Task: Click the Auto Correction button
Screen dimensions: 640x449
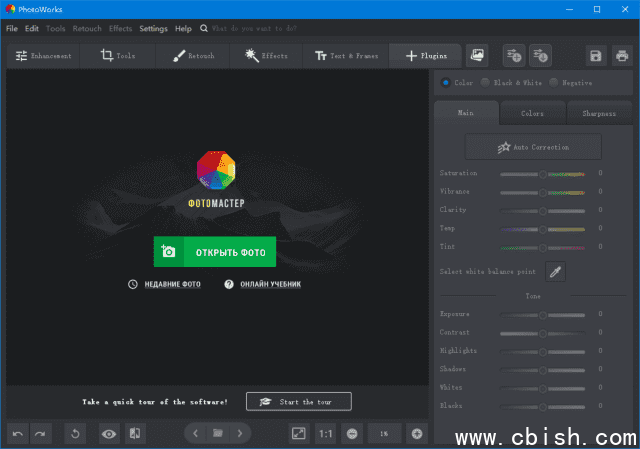Action: (x=533, y=147)
